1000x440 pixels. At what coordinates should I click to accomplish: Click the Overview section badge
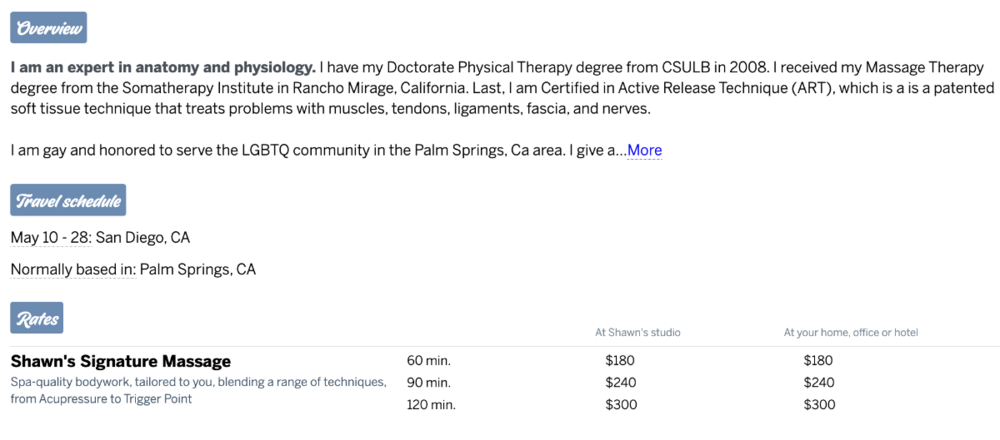pyautogui.click(x=48, y=28)
